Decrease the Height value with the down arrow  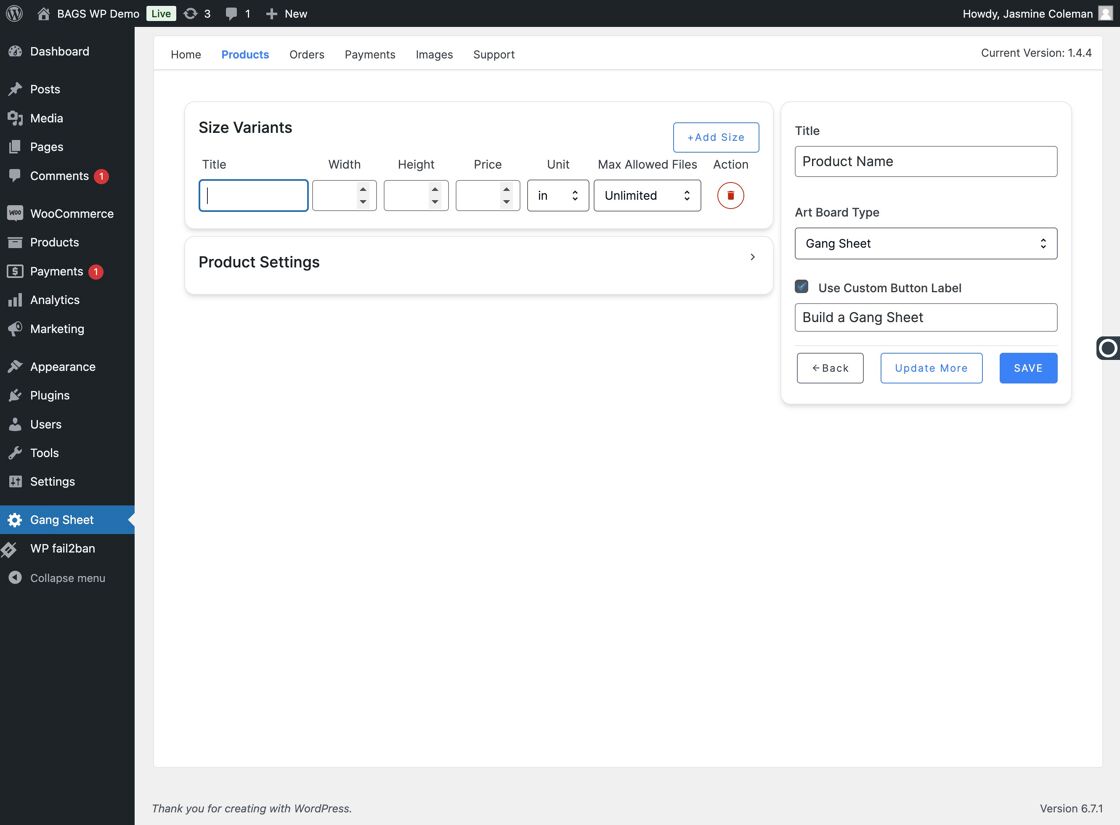[434, 202]
